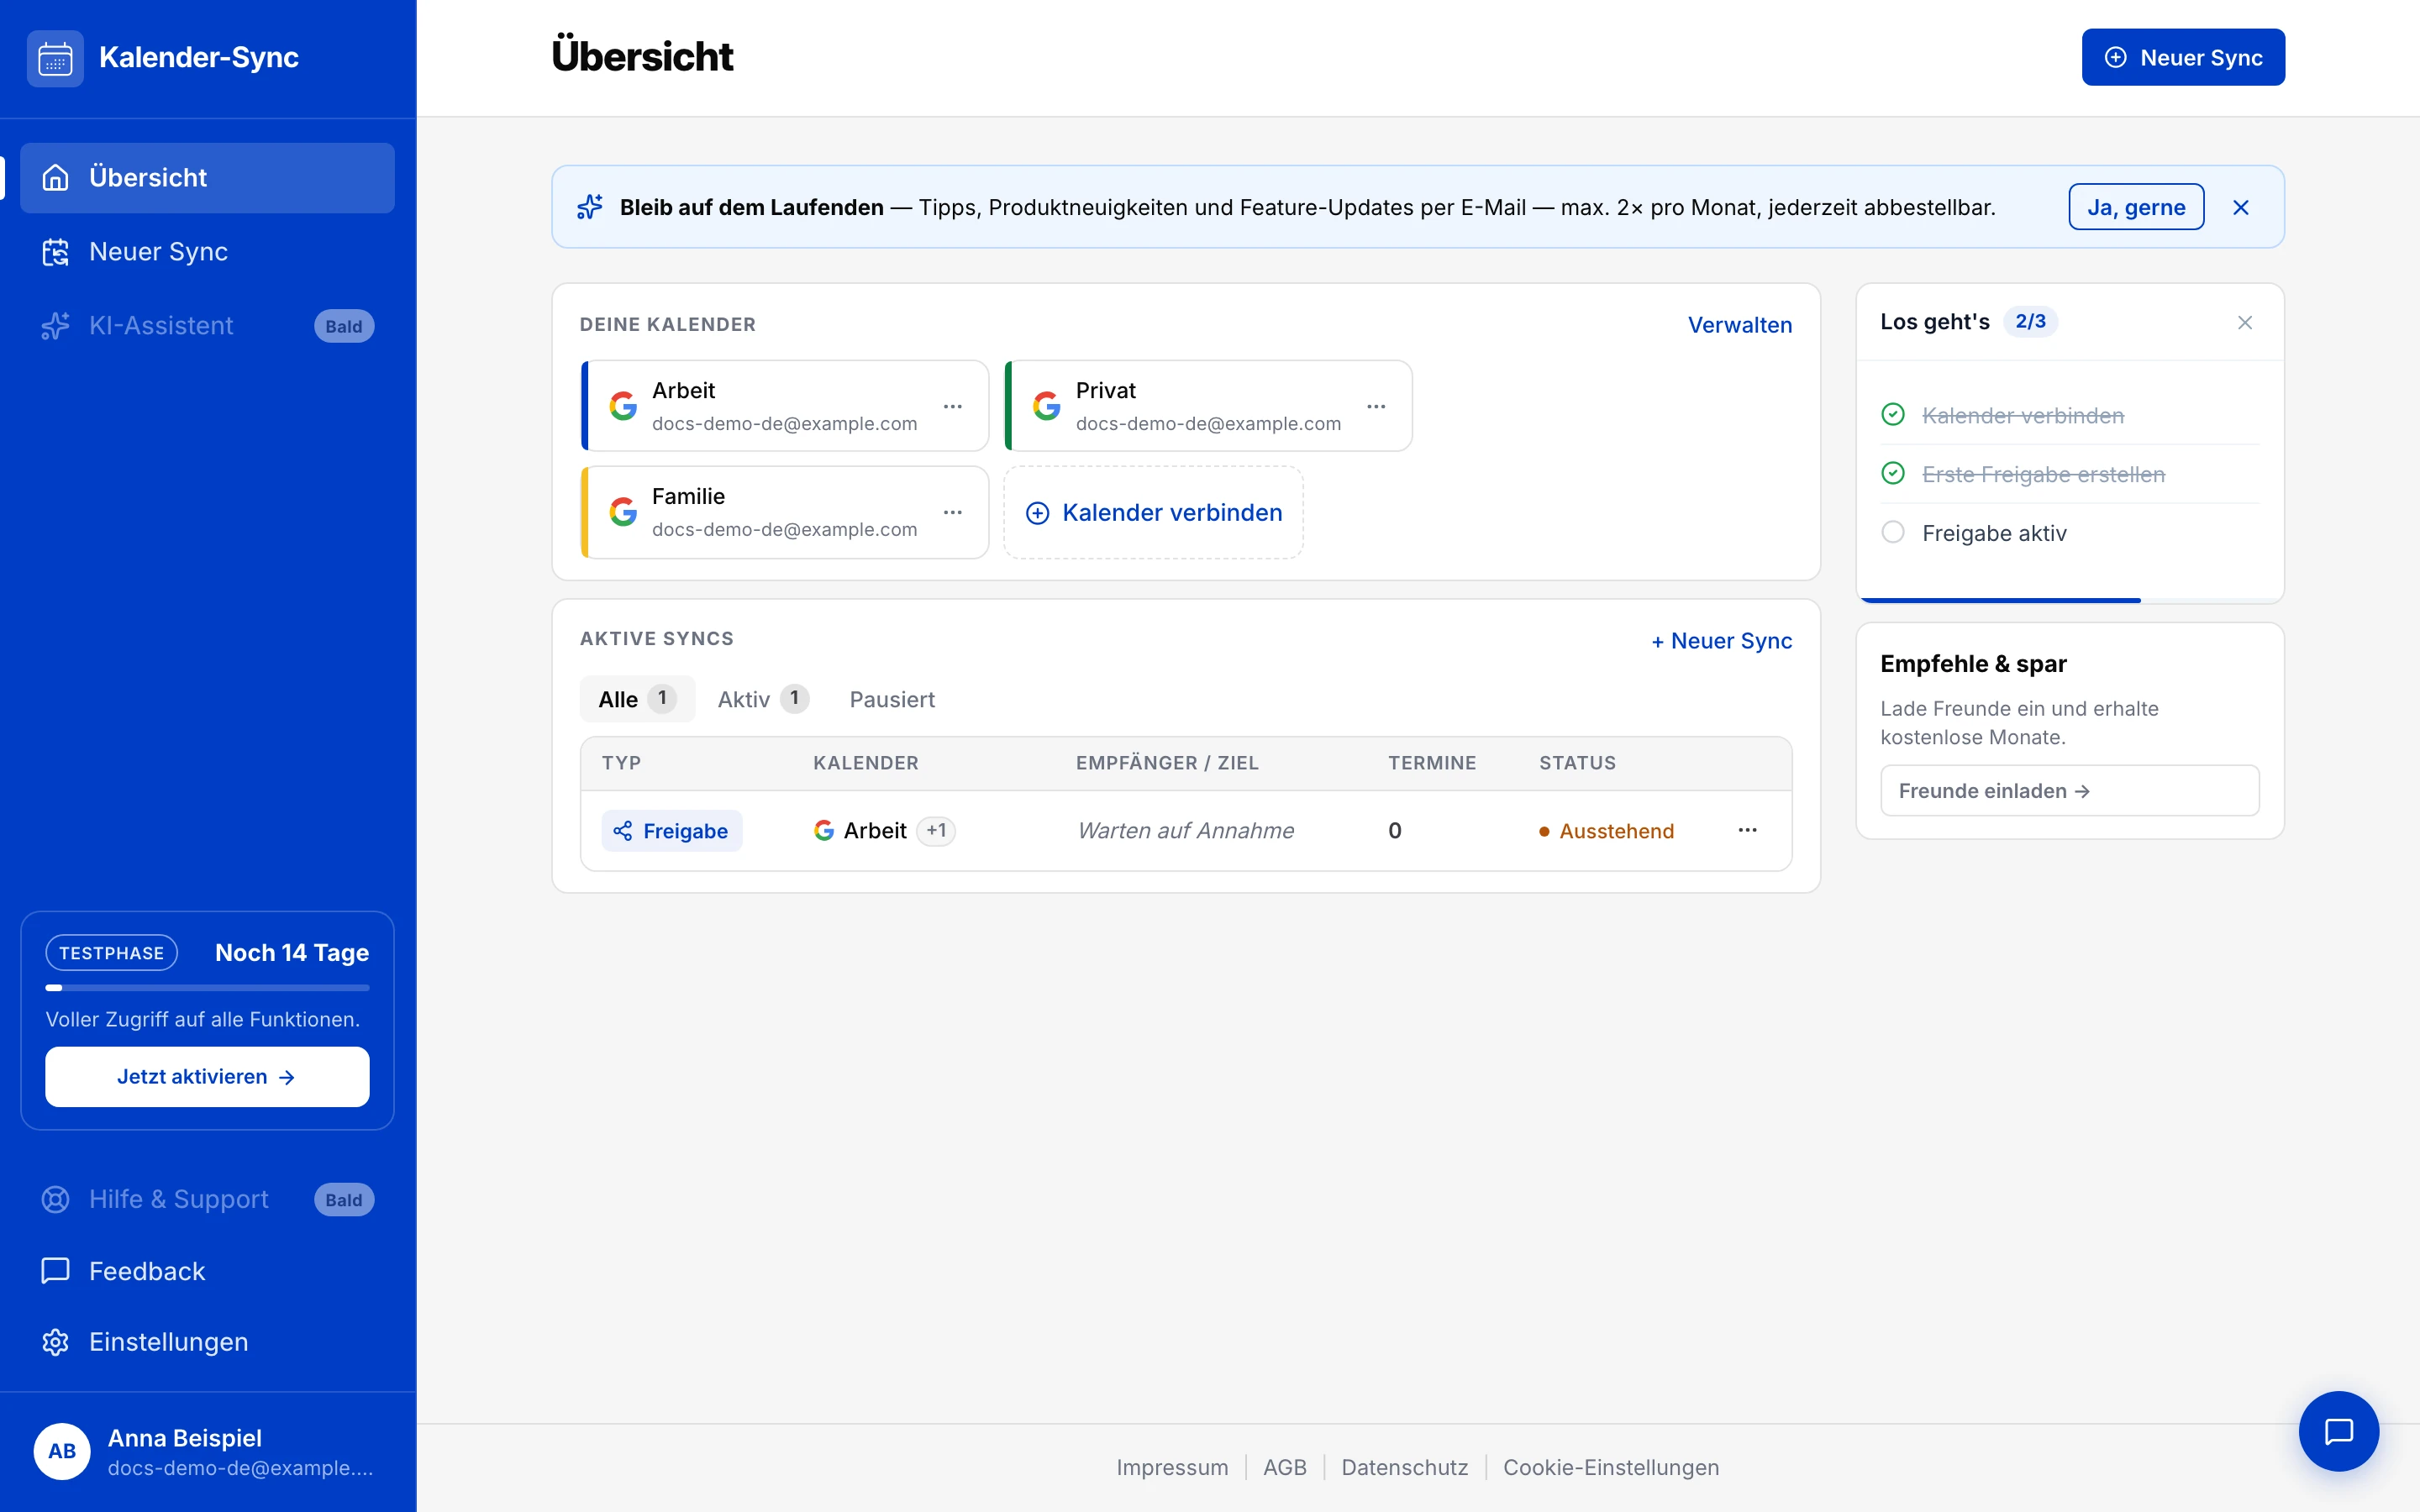The width and height of the screenshot is (2420, 1512).
Task: Click the Termine count 0 cell
Action: pos(1395,830)
